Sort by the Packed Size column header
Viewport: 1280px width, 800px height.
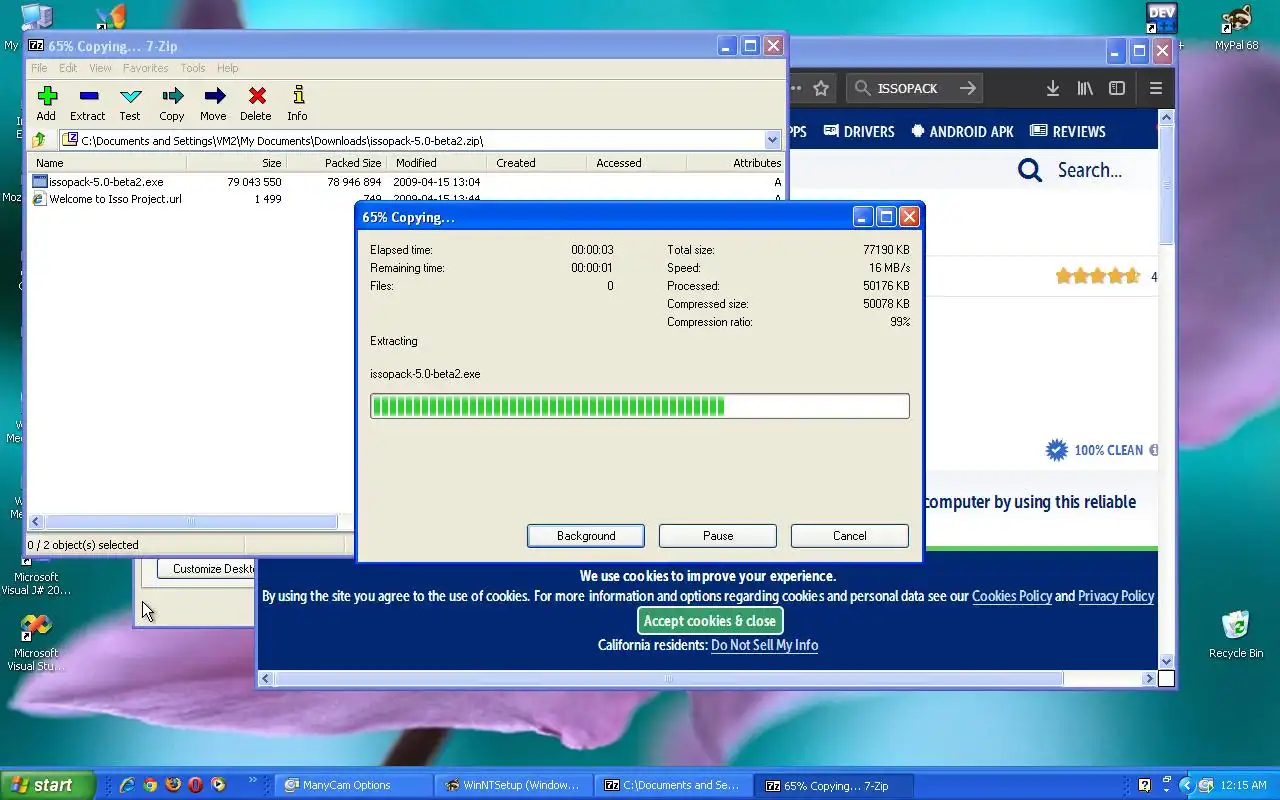[x=336, y=163]
